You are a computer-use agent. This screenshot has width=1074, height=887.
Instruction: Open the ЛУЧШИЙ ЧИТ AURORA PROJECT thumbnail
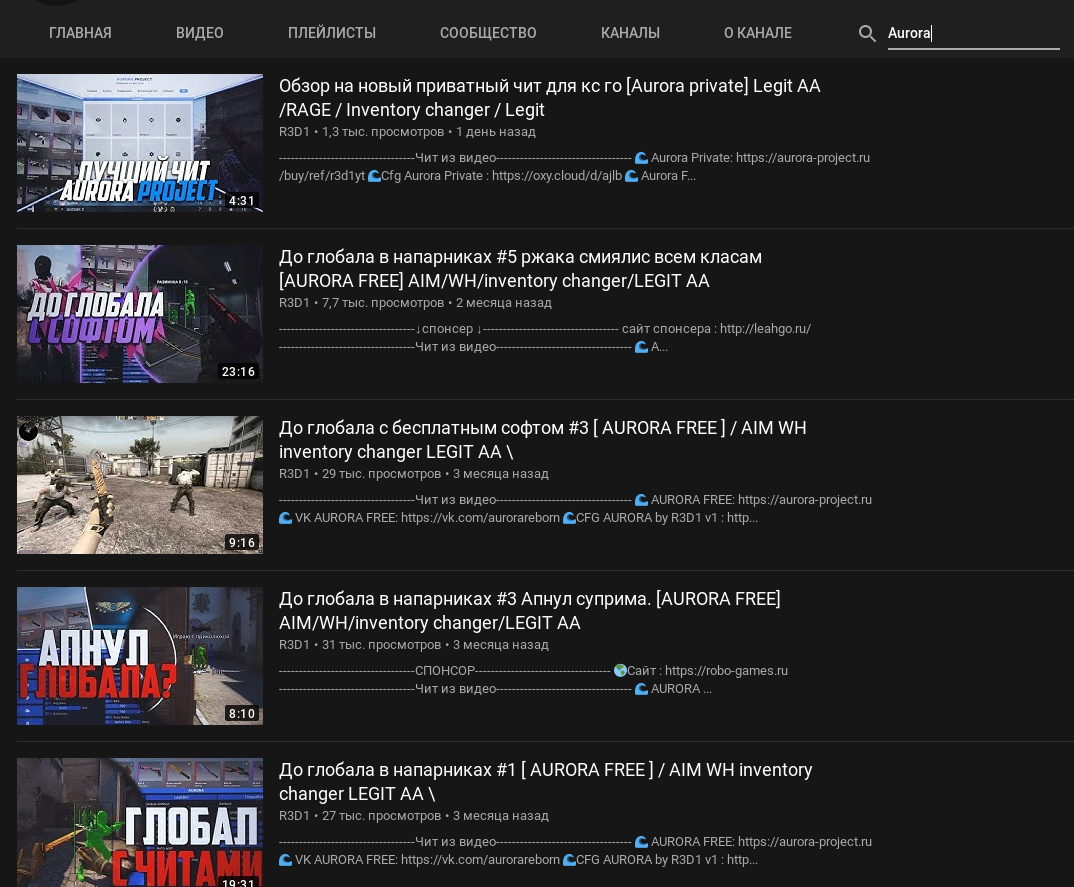click(140, 142)
